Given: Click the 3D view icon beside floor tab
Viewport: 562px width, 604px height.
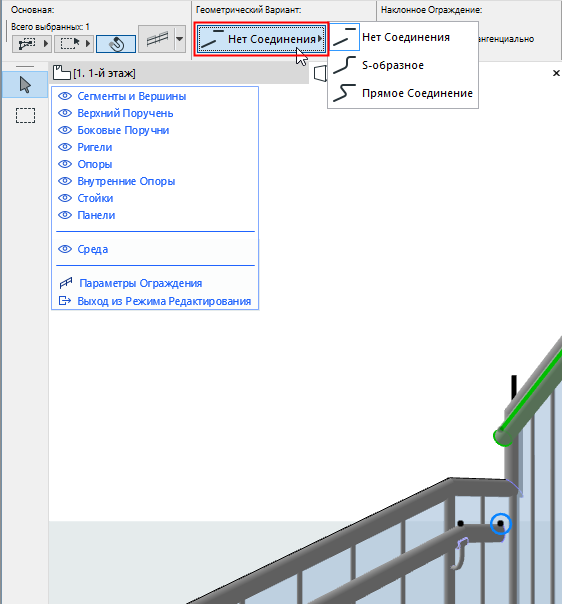Looking at the screenshot, I should point(320,73).
